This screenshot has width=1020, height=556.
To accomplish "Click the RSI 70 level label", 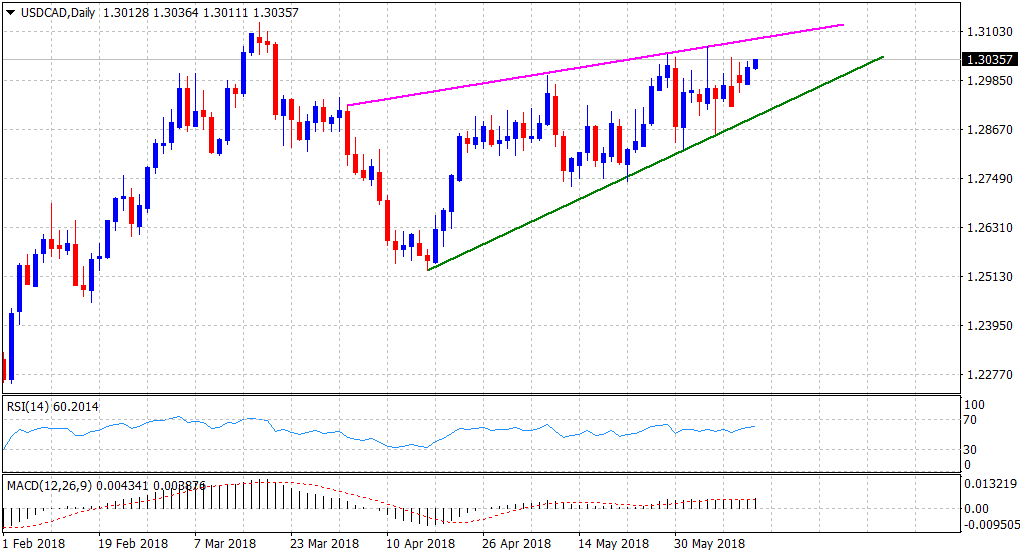I will pyautogui.click(x=971, y=422).
